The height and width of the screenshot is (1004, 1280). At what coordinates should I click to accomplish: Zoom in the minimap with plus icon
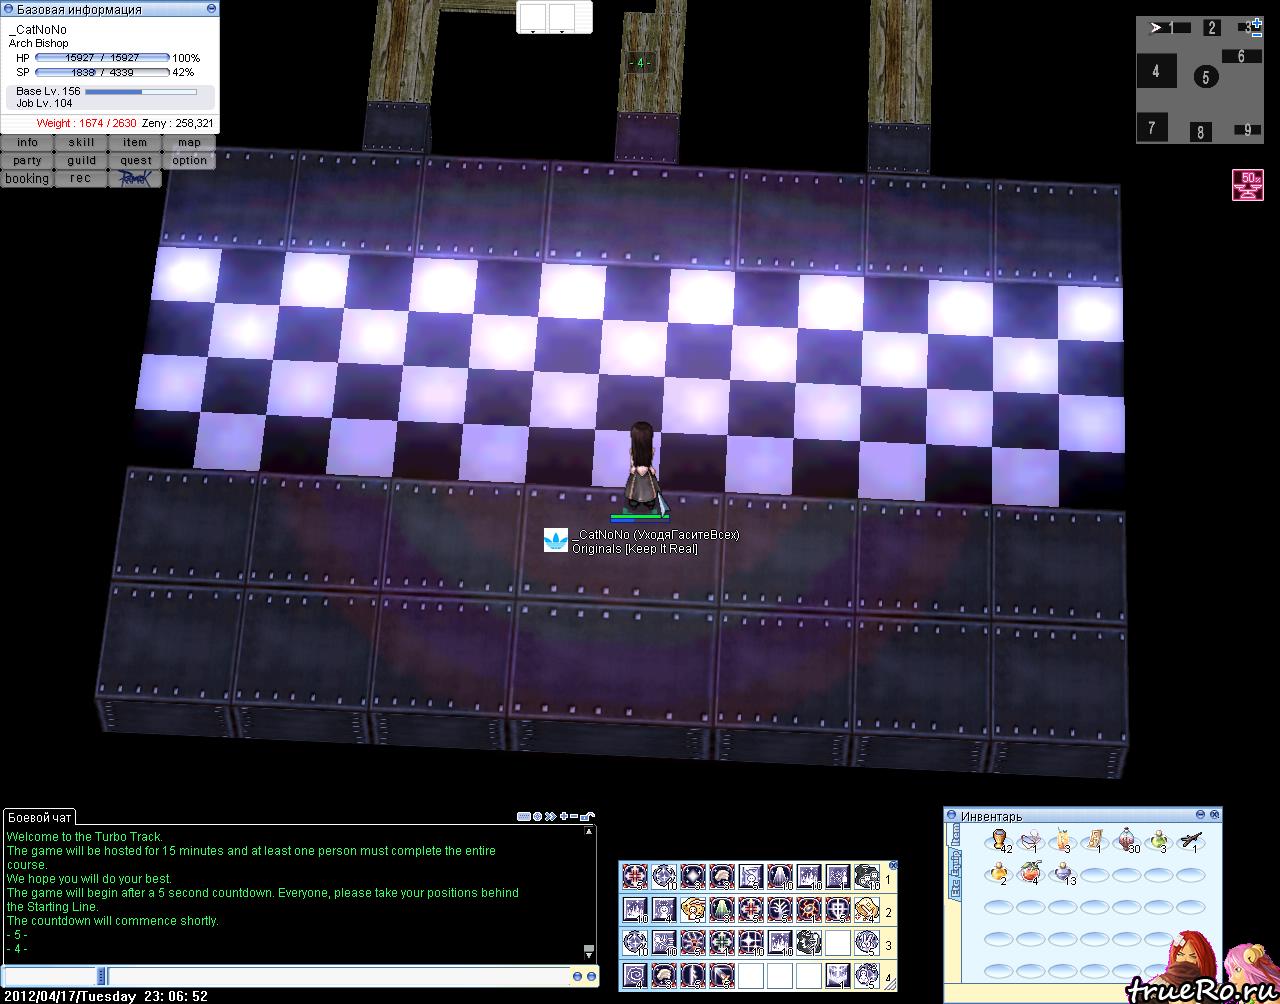click(1257, 22)
